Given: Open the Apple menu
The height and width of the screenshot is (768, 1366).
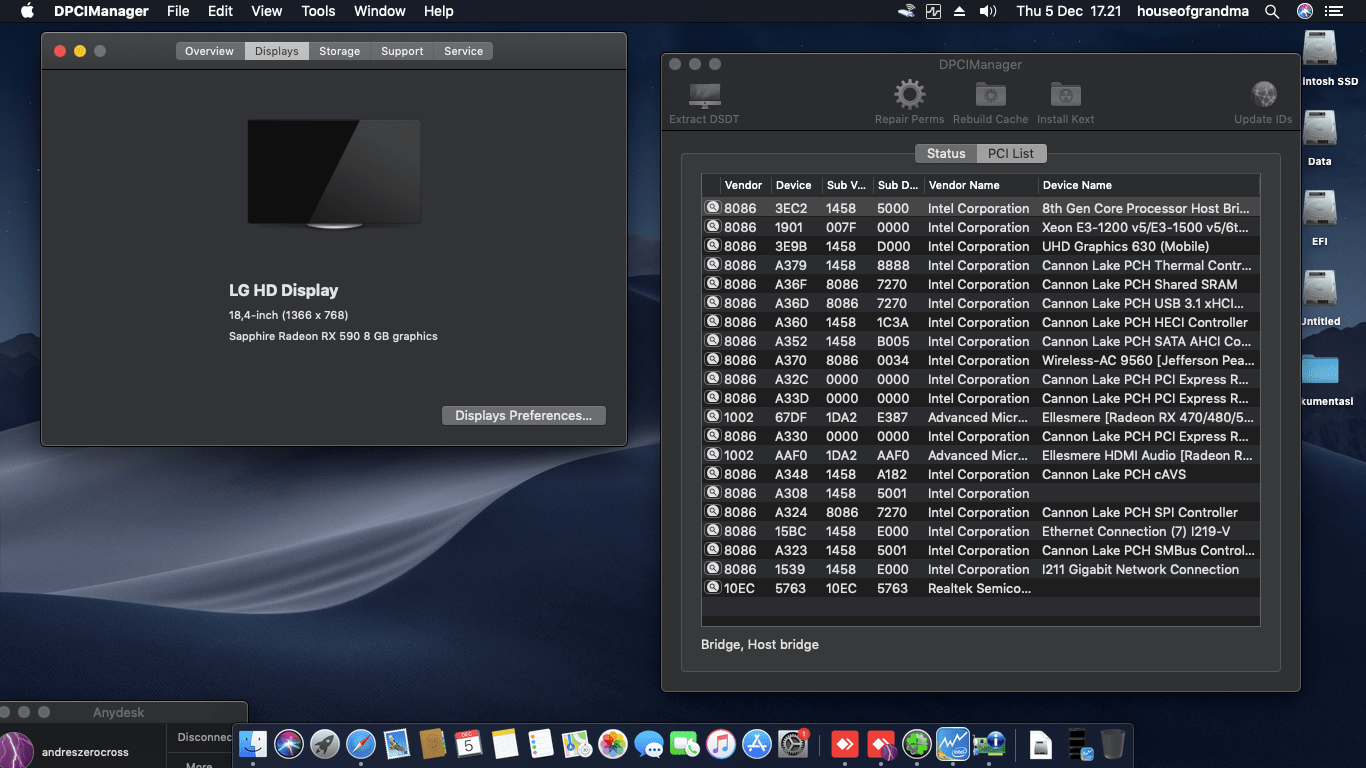Looking at the screenshot, I should click(x=27, y=11).
